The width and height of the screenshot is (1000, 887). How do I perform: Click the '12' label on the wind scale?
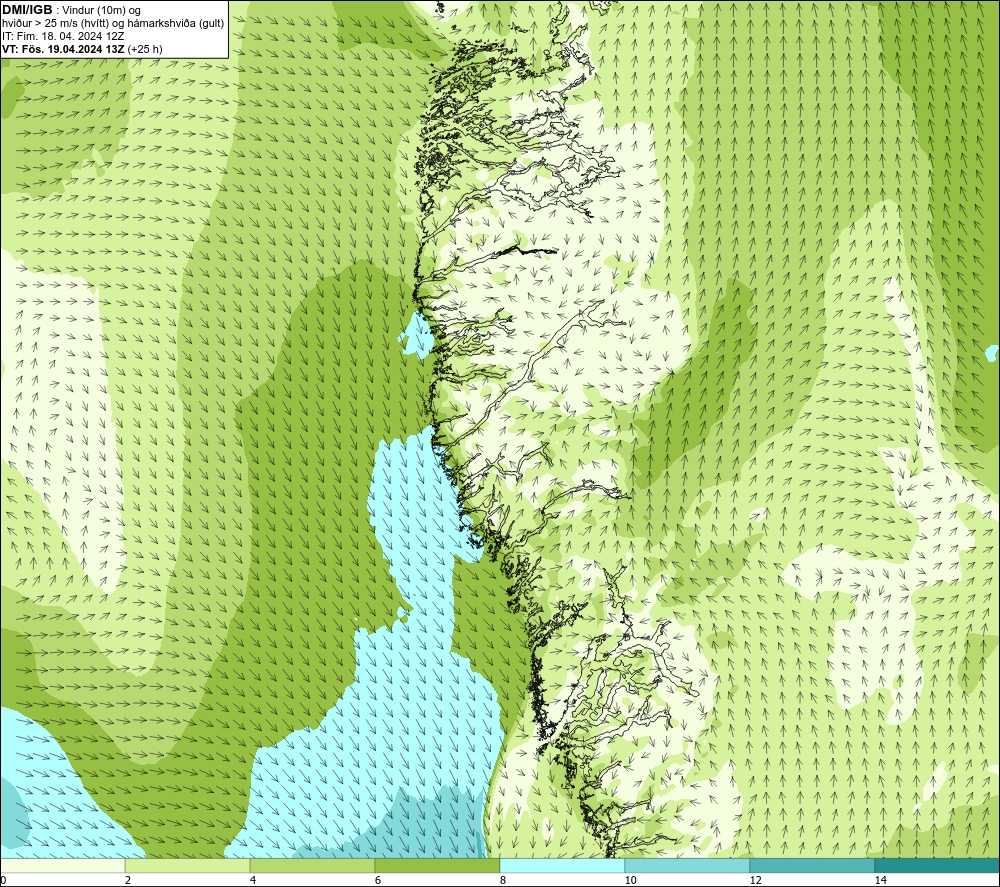(x=755, y=881)
